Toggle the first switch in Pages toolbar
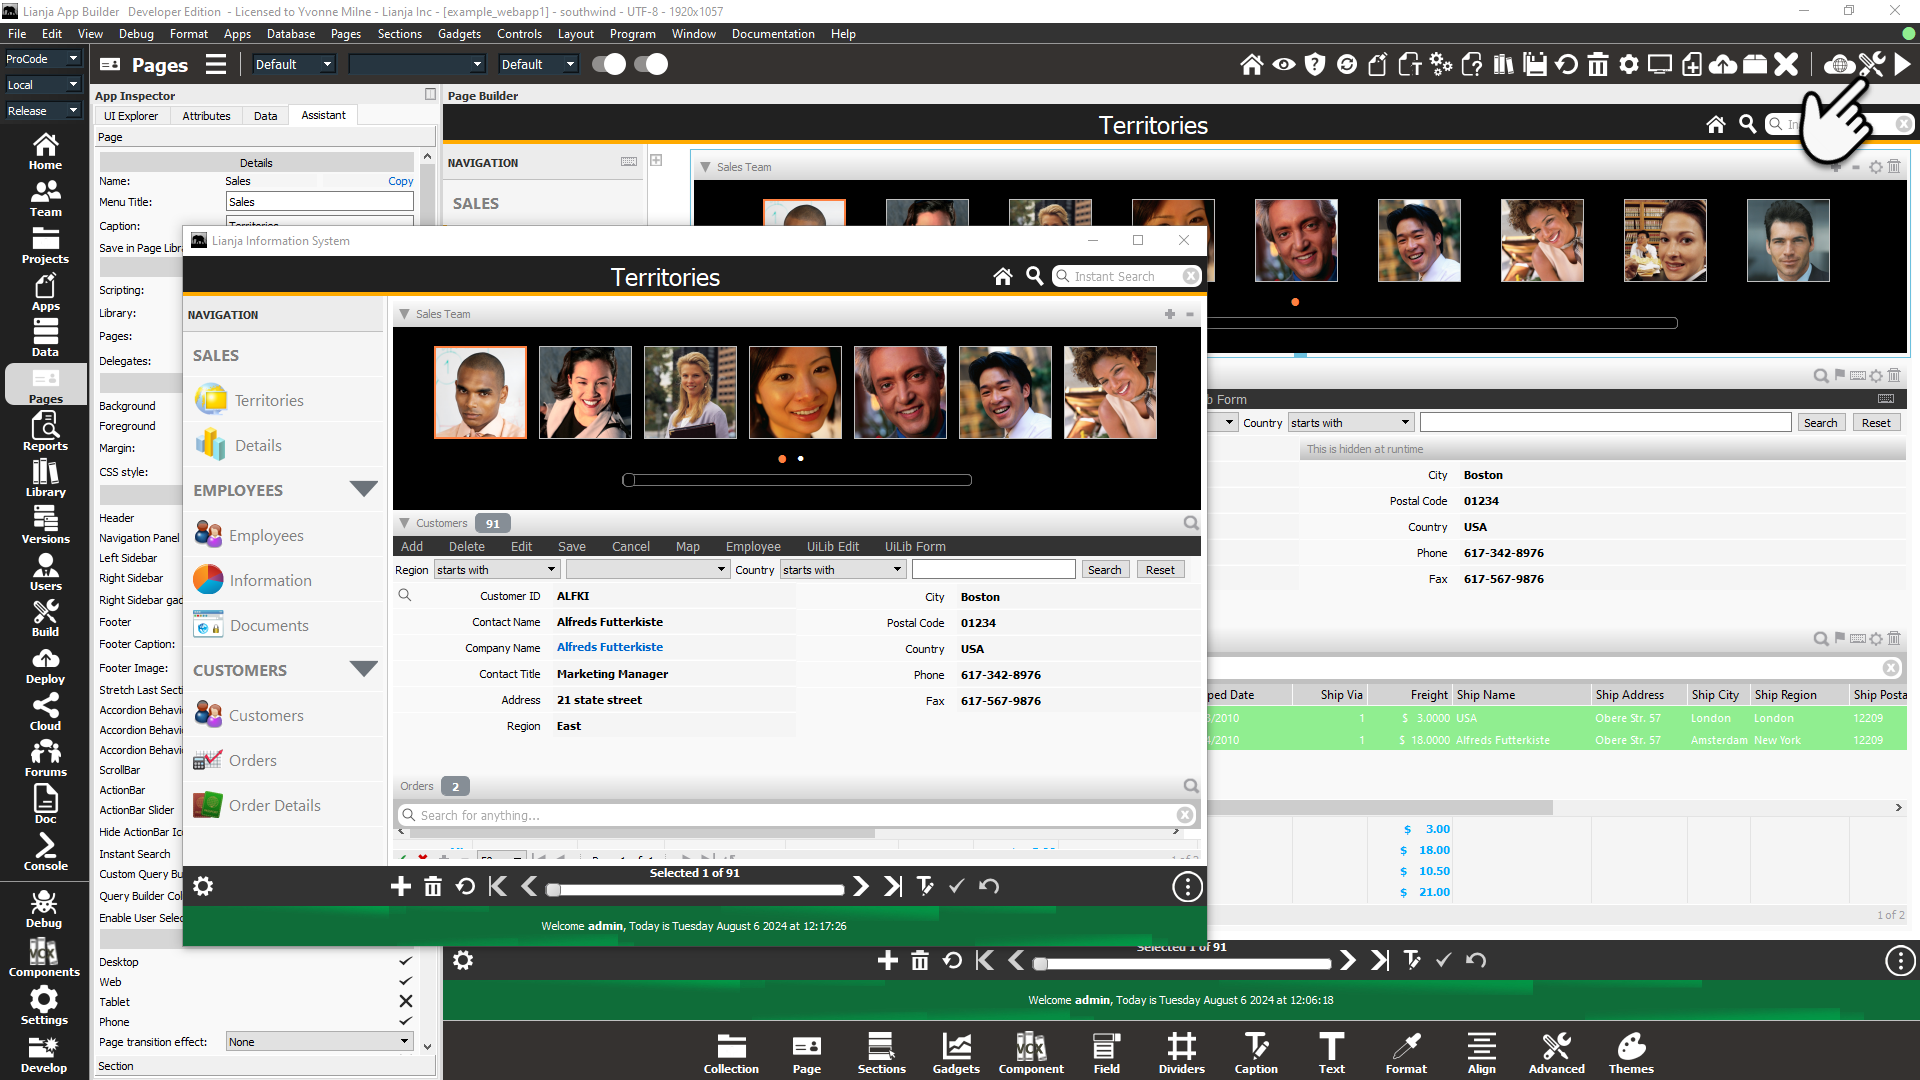Screen dimensions: 1920x1080 (608, 65)
